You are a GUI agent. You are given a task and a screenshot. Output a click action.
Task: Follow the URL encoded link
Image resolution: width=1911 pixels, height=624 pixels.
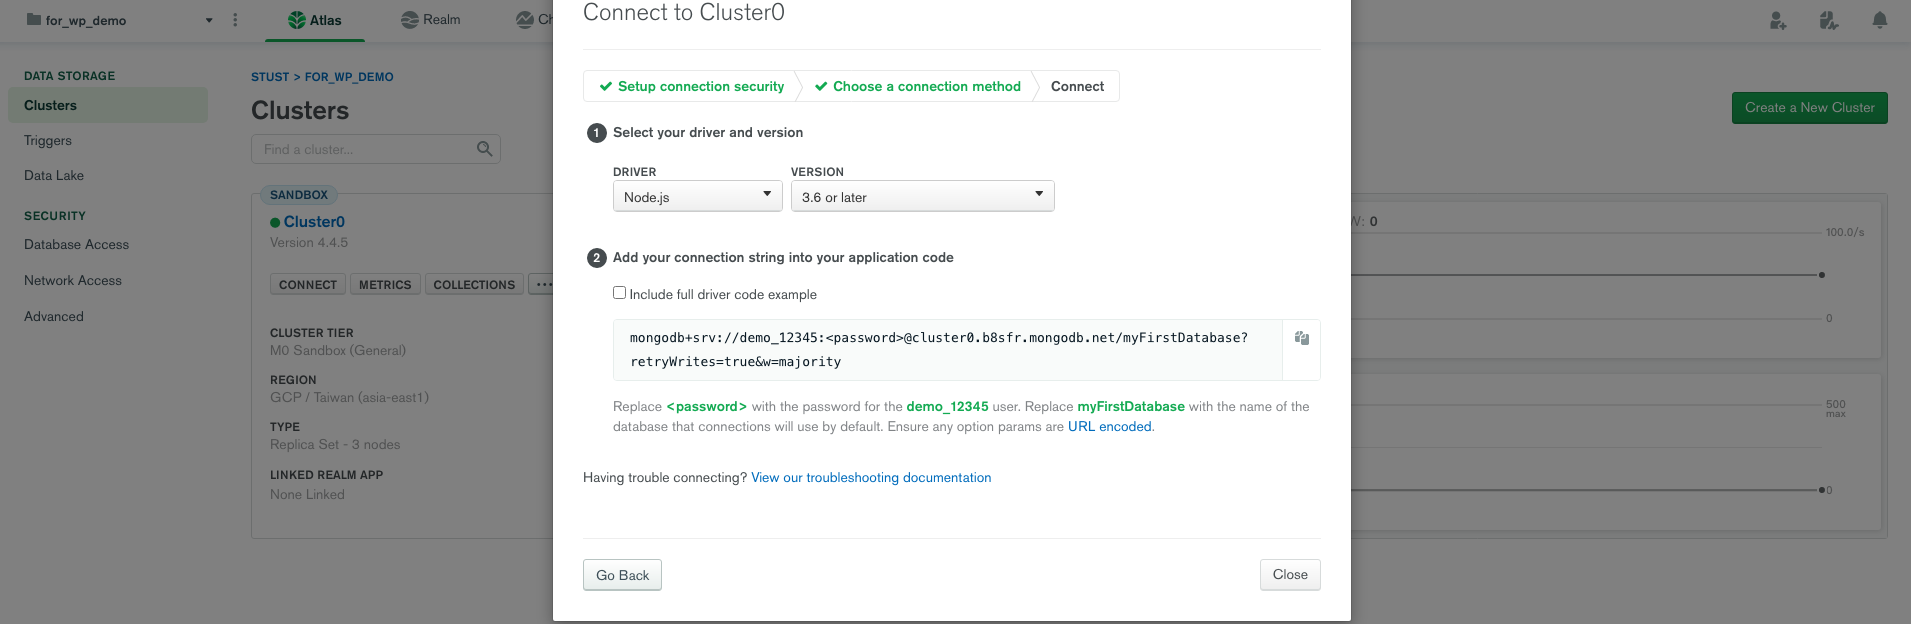[x=1110, y=427]
